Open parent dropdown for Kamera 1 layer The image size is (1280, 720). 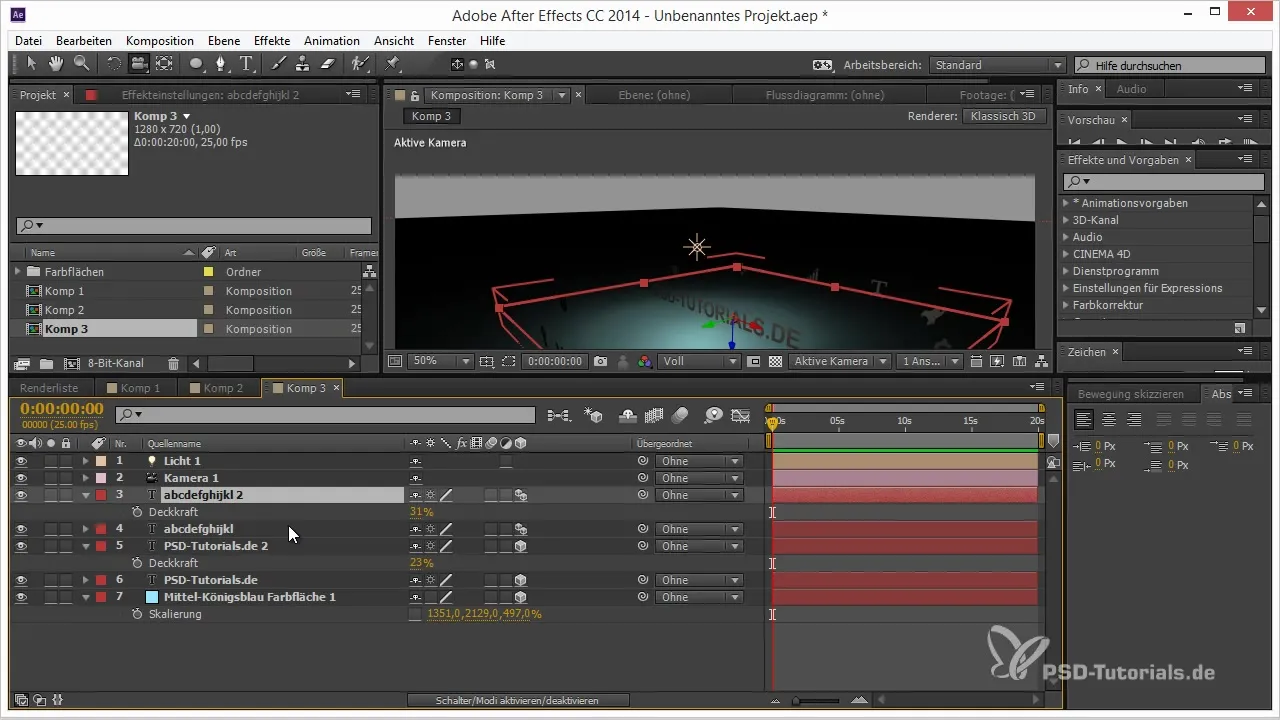pos(699,478)
